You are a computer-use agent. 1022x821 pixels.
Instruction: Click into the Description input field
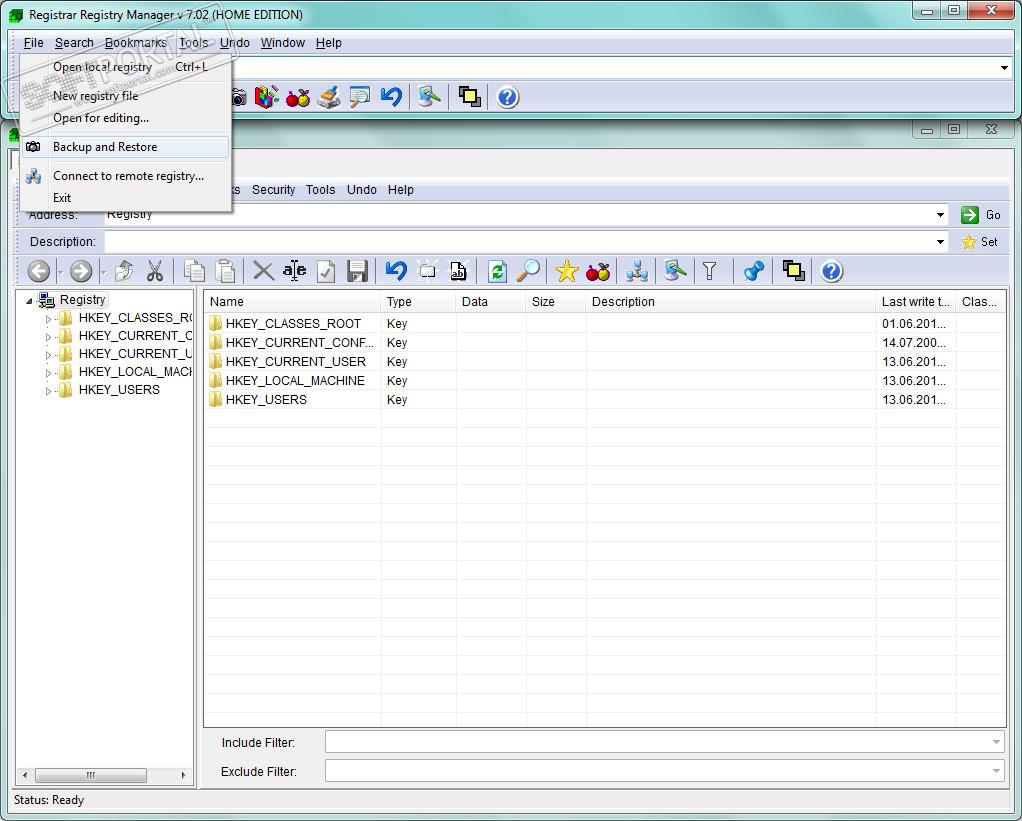[x=519, y=242]
